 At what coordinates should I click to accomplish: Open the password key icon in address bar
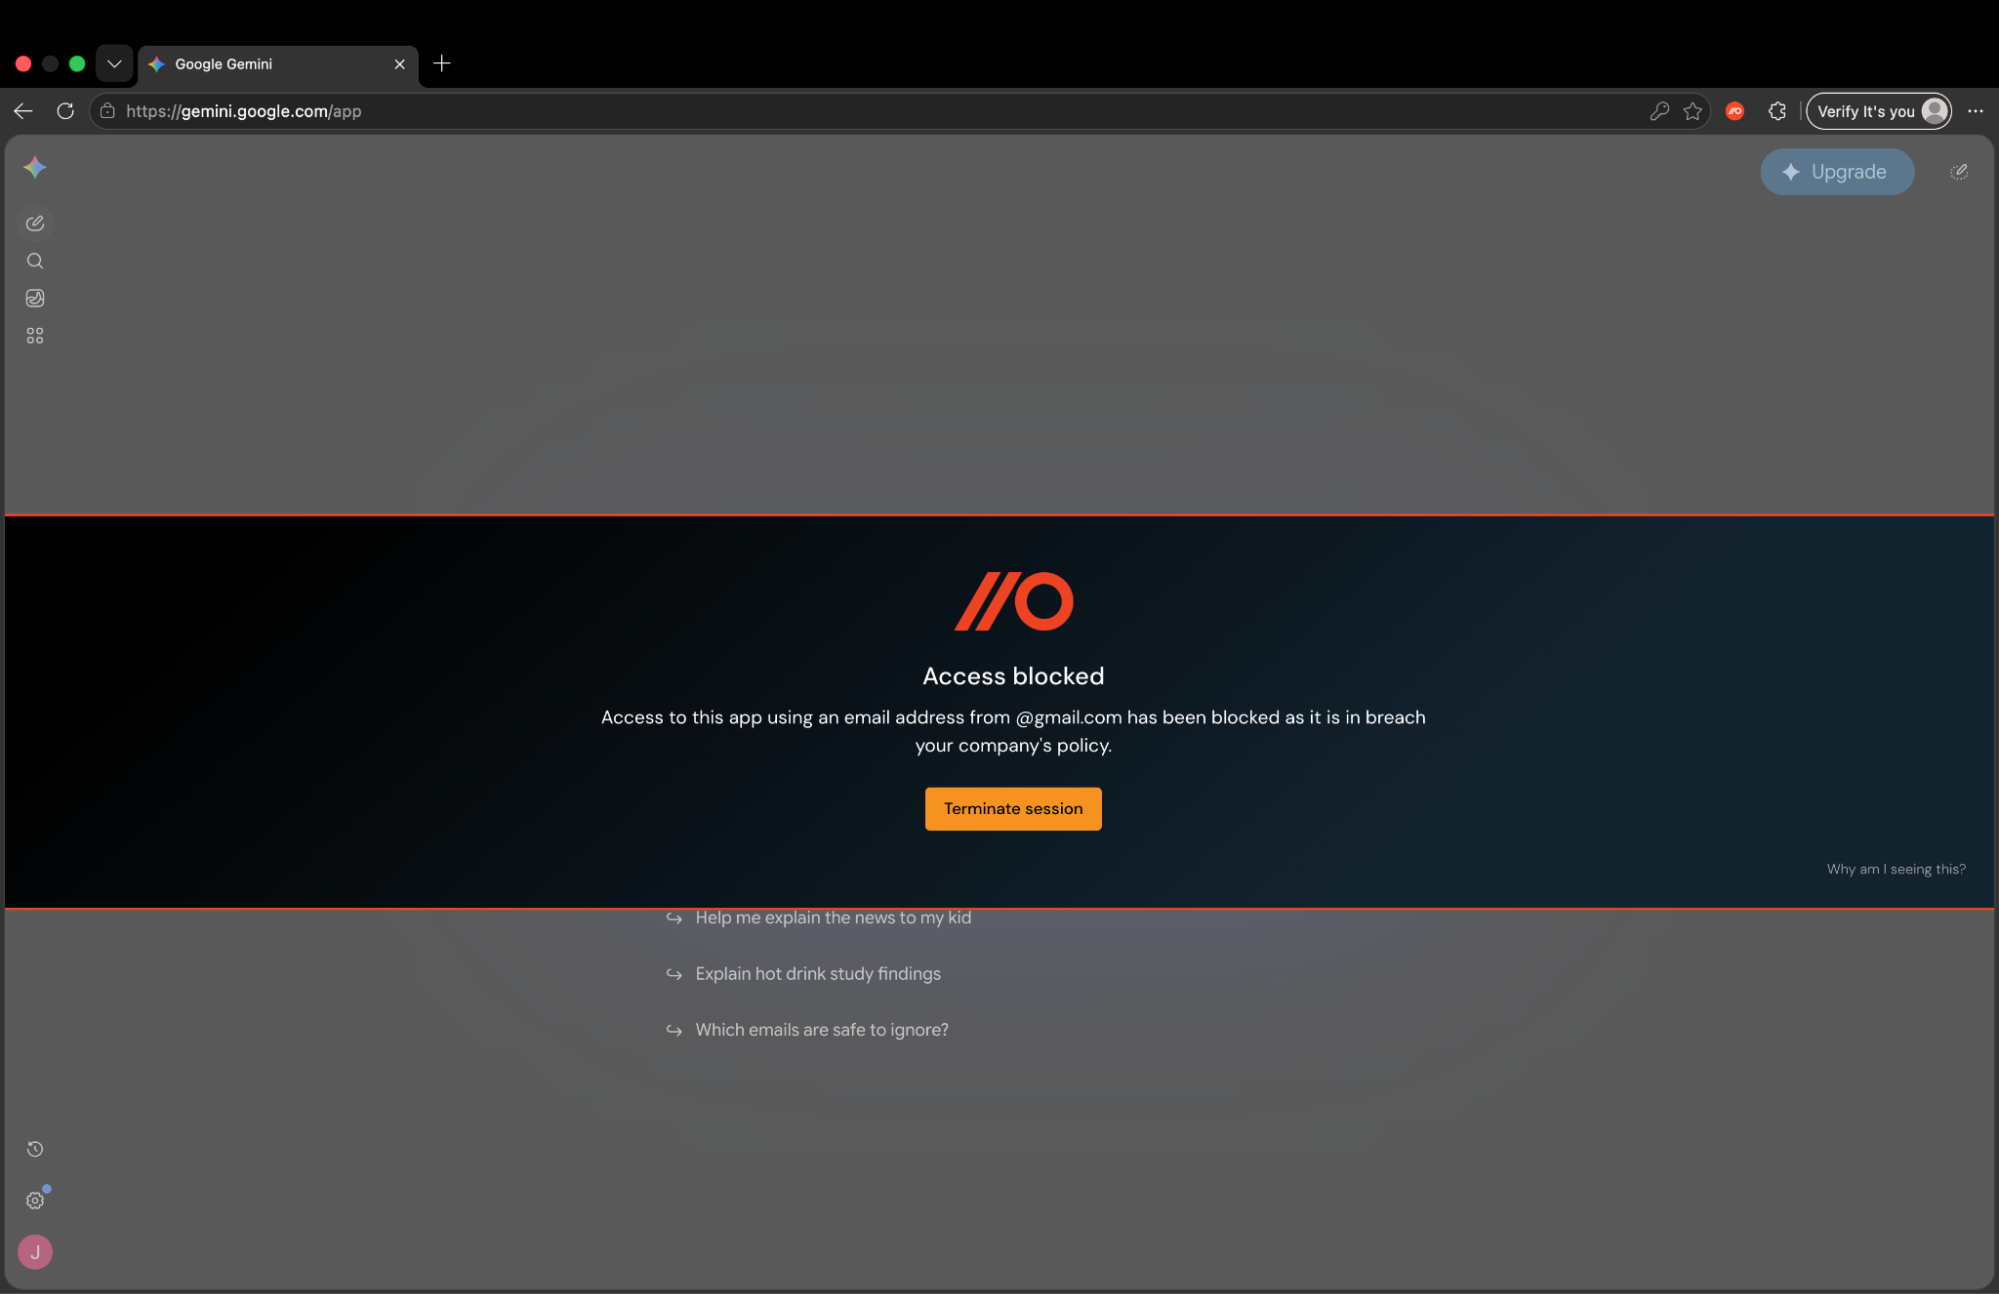tap(1659, 111)
